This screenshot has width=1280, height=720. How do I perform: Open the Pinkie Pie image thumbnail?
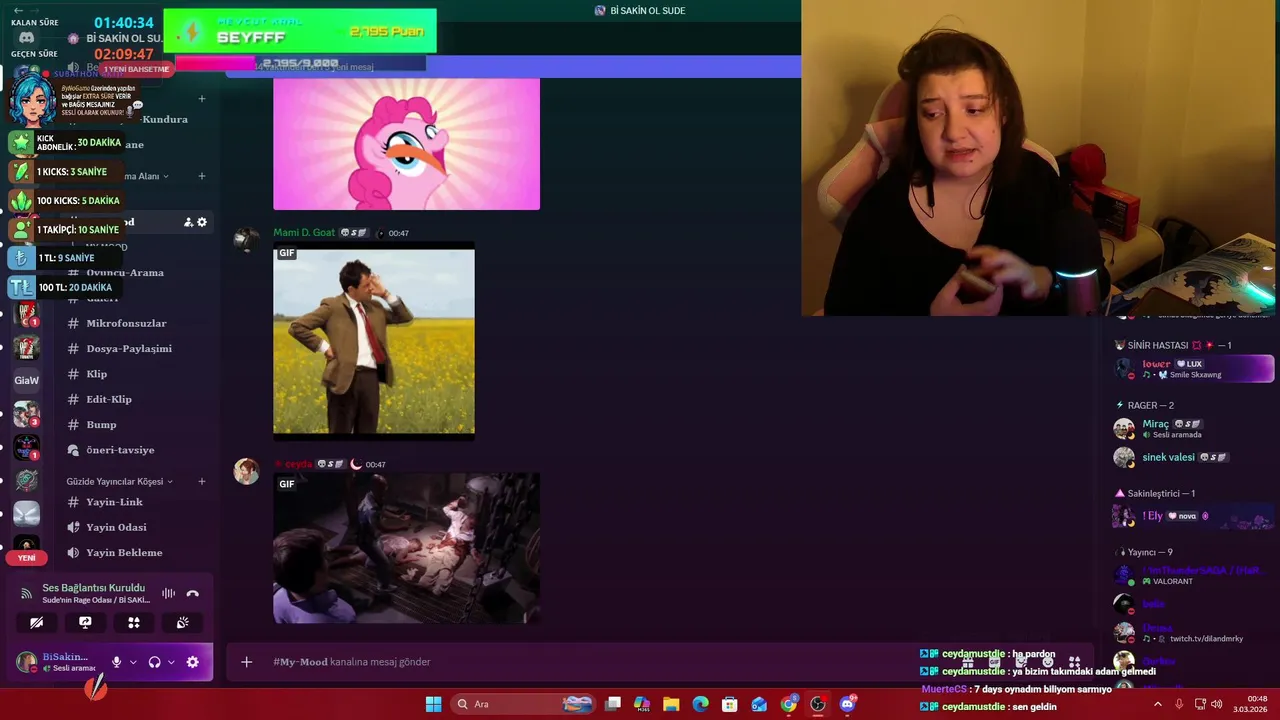406,144
